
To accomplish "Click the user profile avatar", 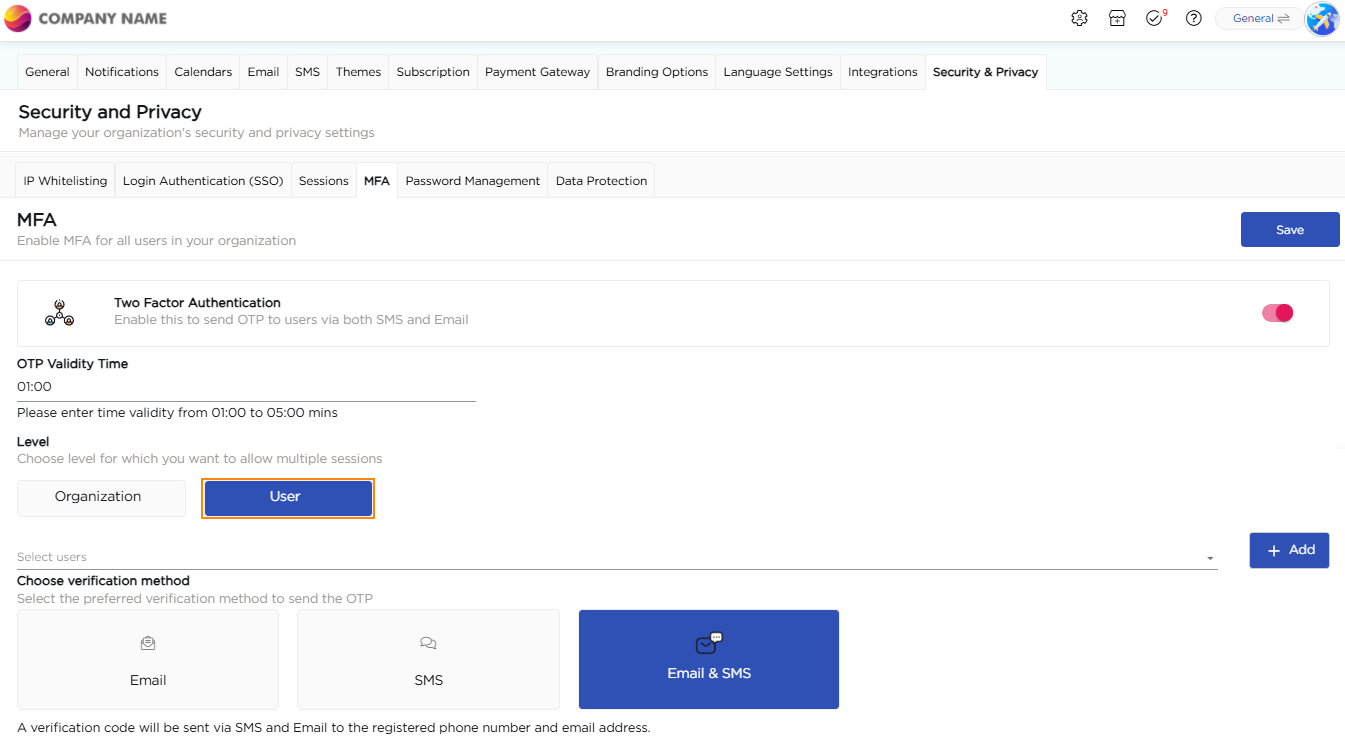I will [1322, 18].
